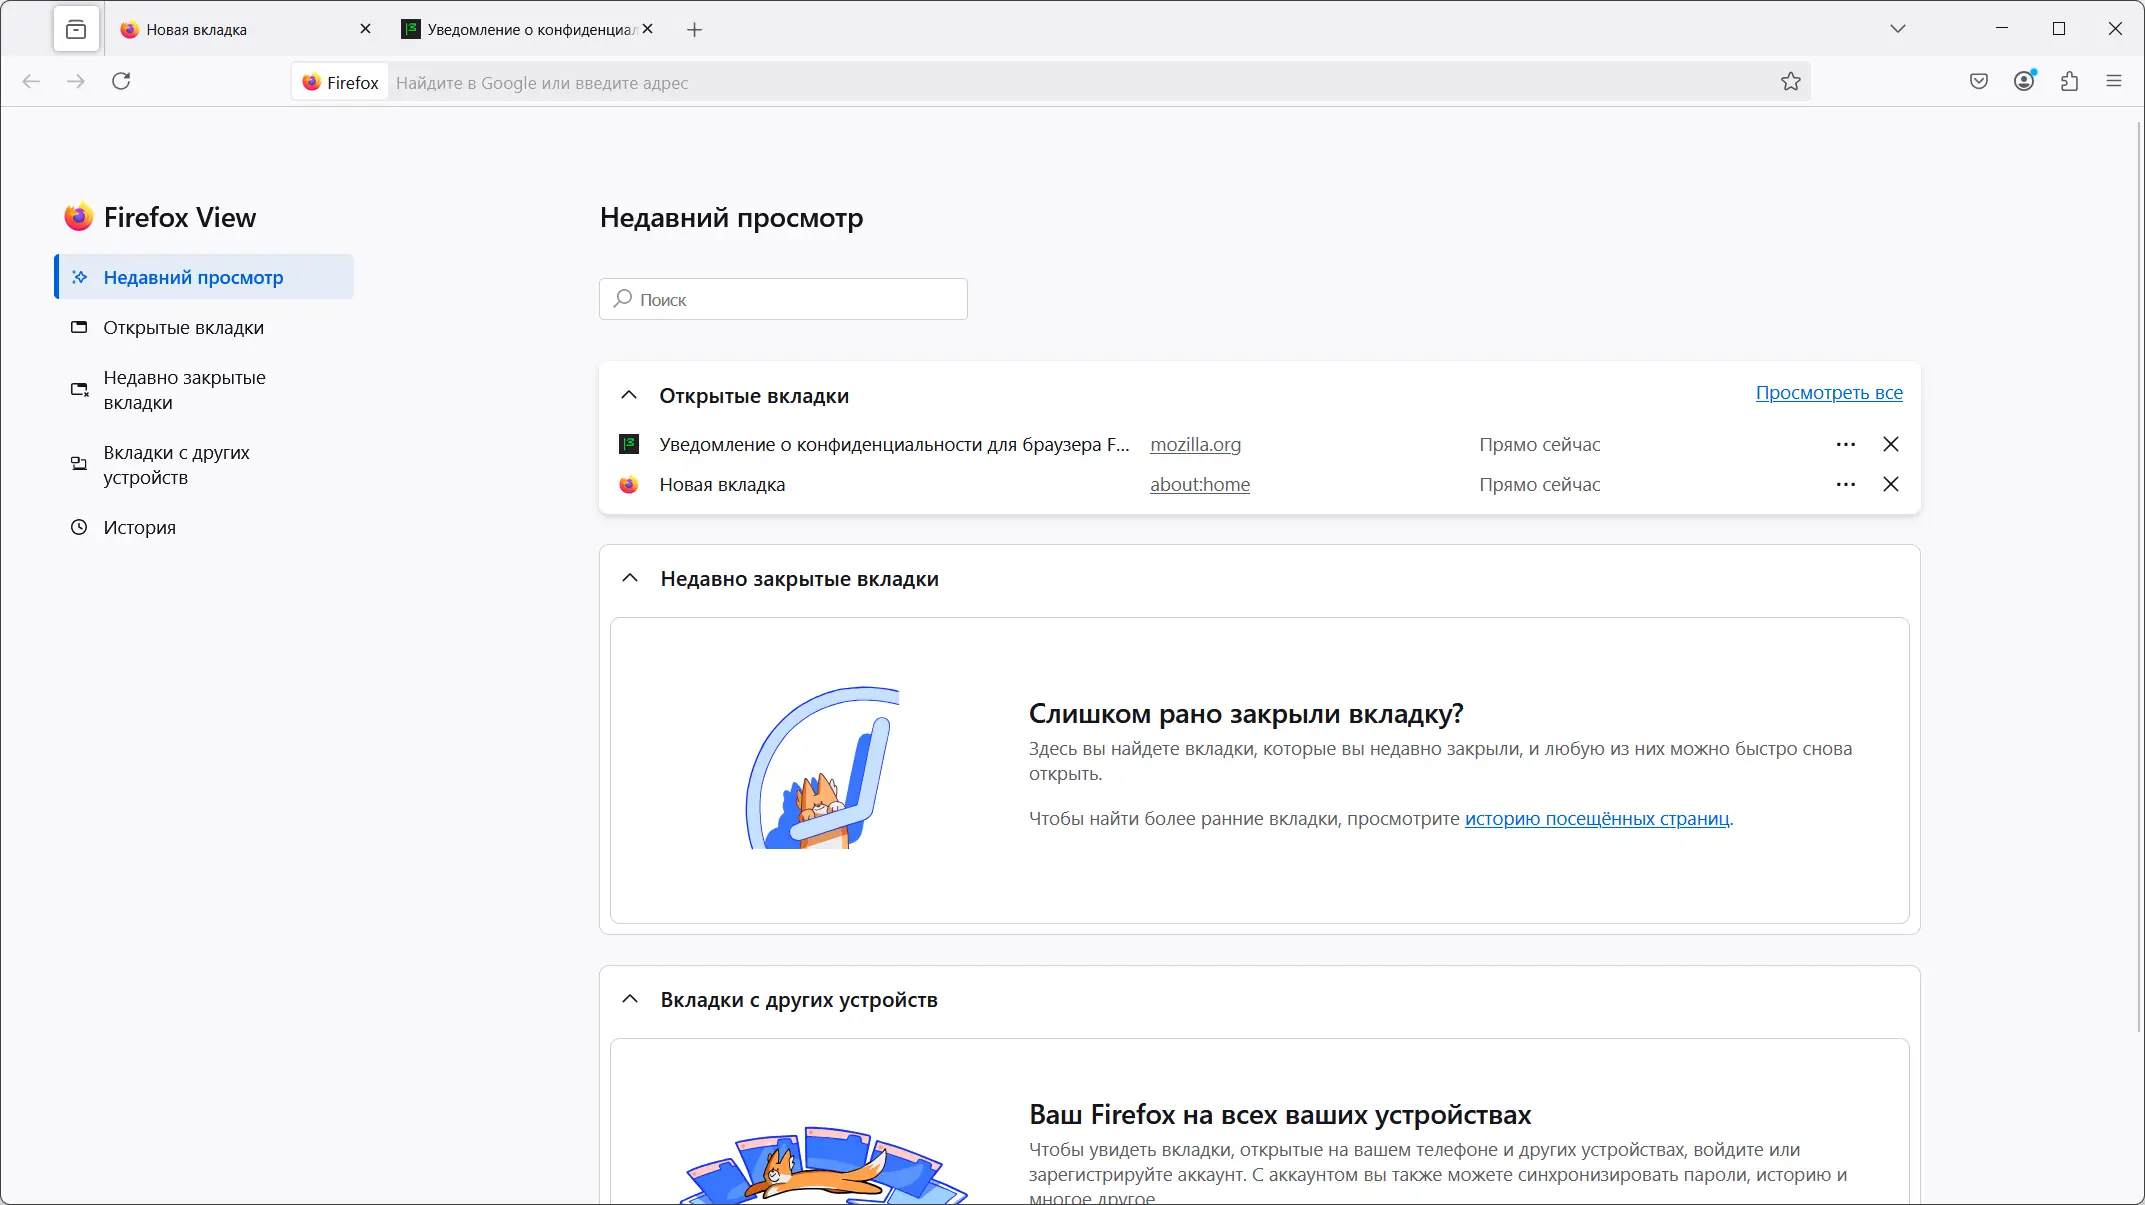The height and width of the screenshot is (1205, 2145).
Task: Open the extensions panel icon
Action: tap(2068, 81)
